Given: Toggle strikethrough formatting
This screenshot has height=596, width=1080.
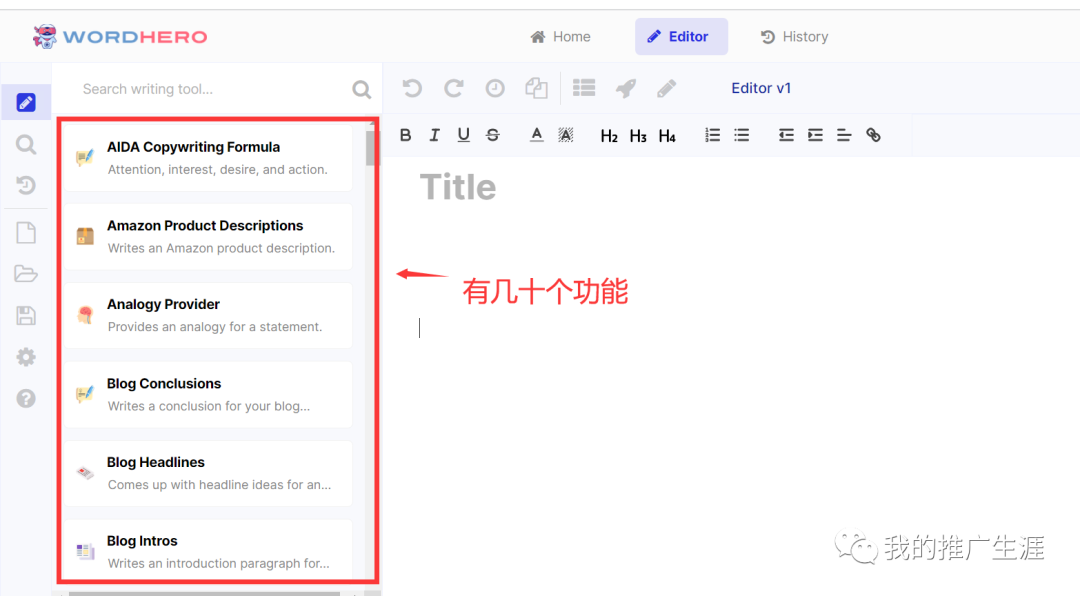Looking at the screenshot, I should 492,135.
